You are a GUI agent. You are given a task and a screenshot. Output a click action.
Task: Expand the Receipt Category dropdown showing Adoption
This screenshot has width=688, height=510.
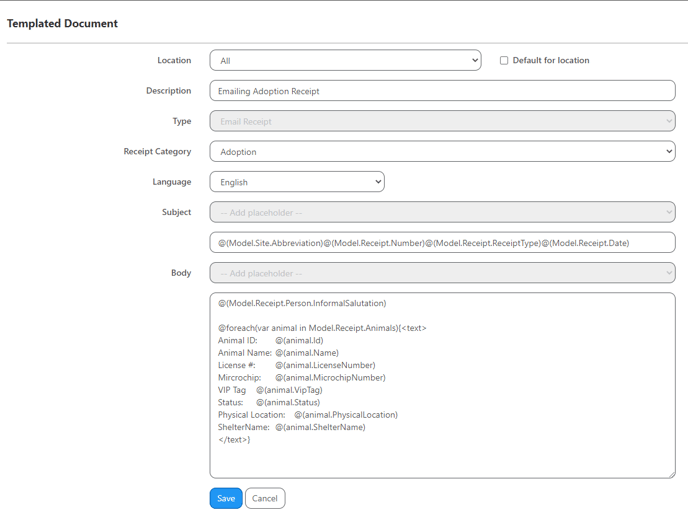click(442, 152)
